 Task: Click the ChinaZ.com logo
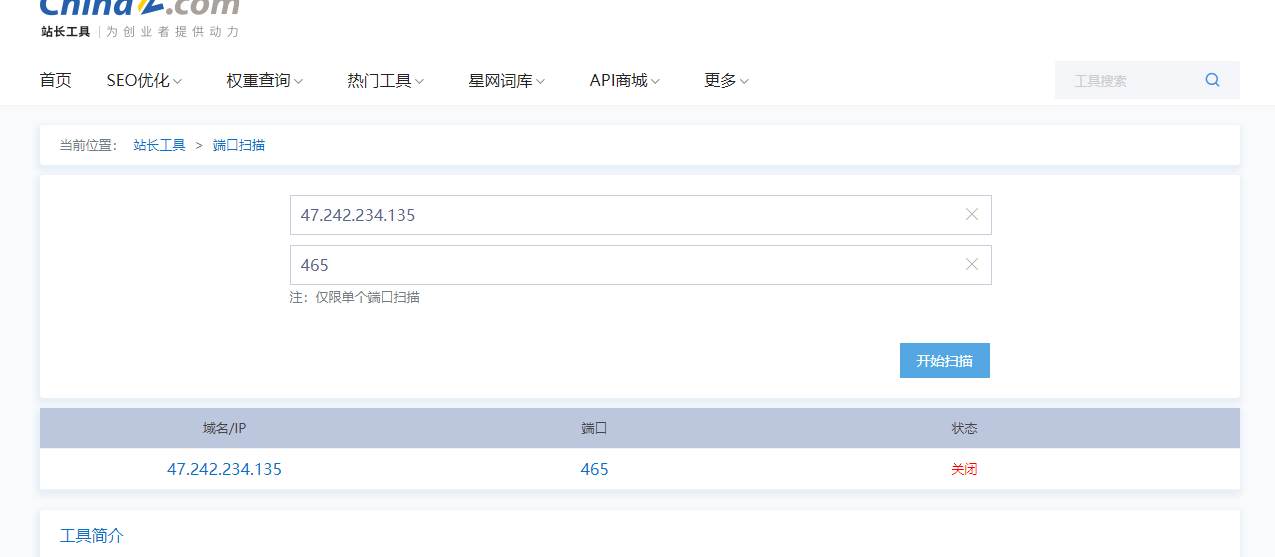[x=140, y=7]
